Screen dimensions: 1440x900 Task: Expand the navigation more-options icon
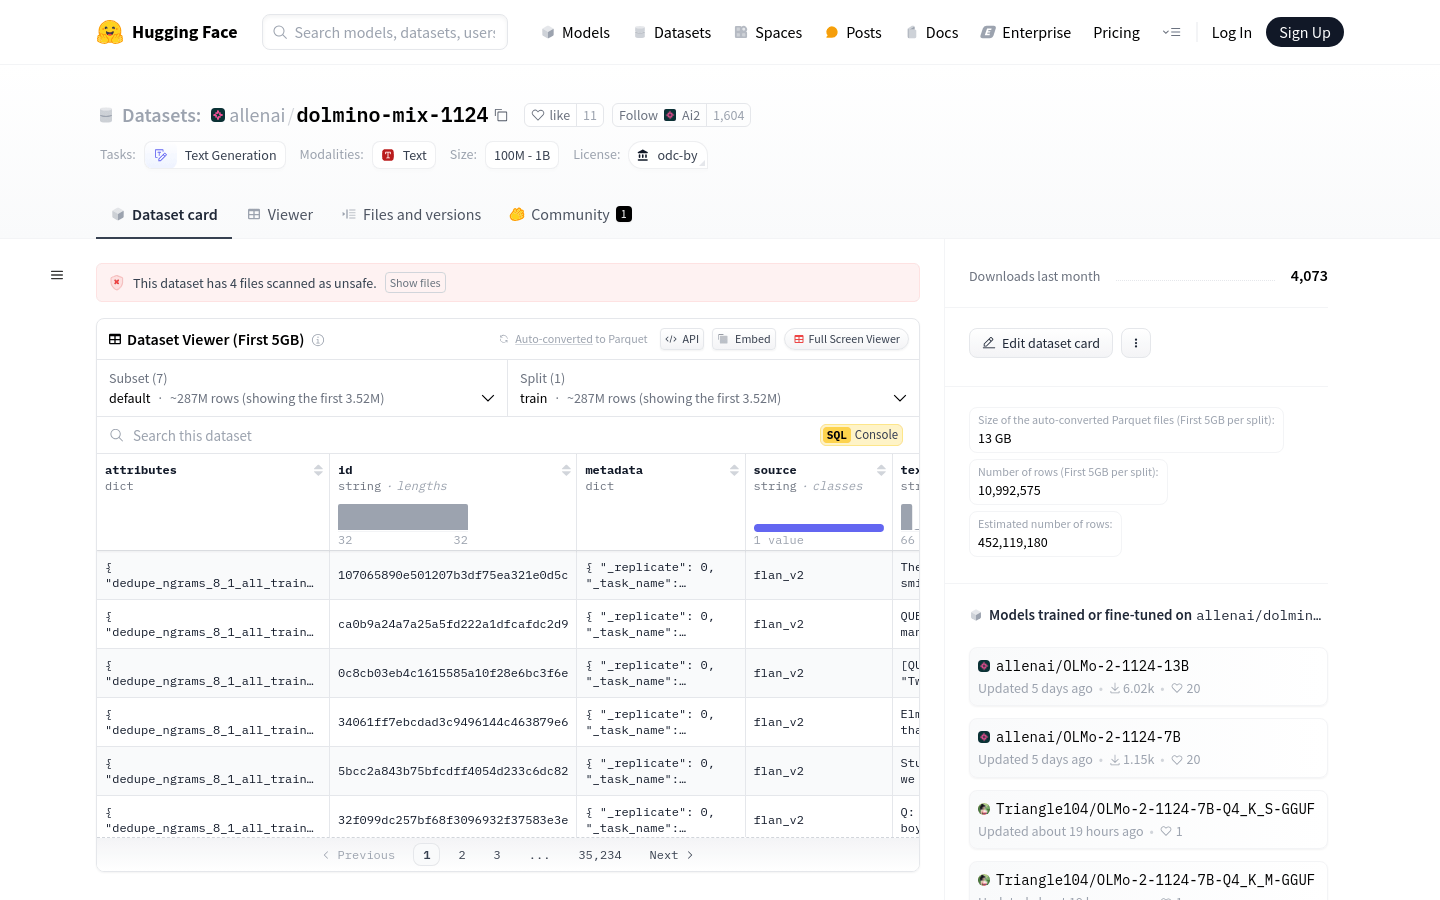(1171, 32)
